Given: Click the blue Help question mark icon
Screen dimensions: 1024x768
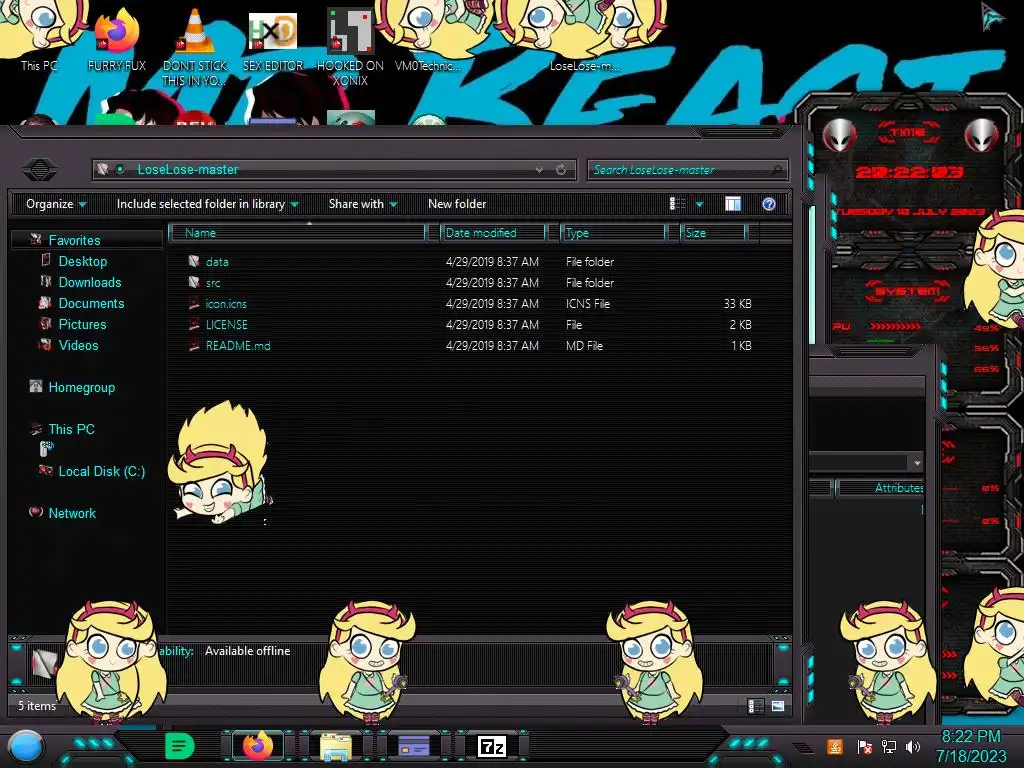Looking at the screenshot, I should pos(769,204).
